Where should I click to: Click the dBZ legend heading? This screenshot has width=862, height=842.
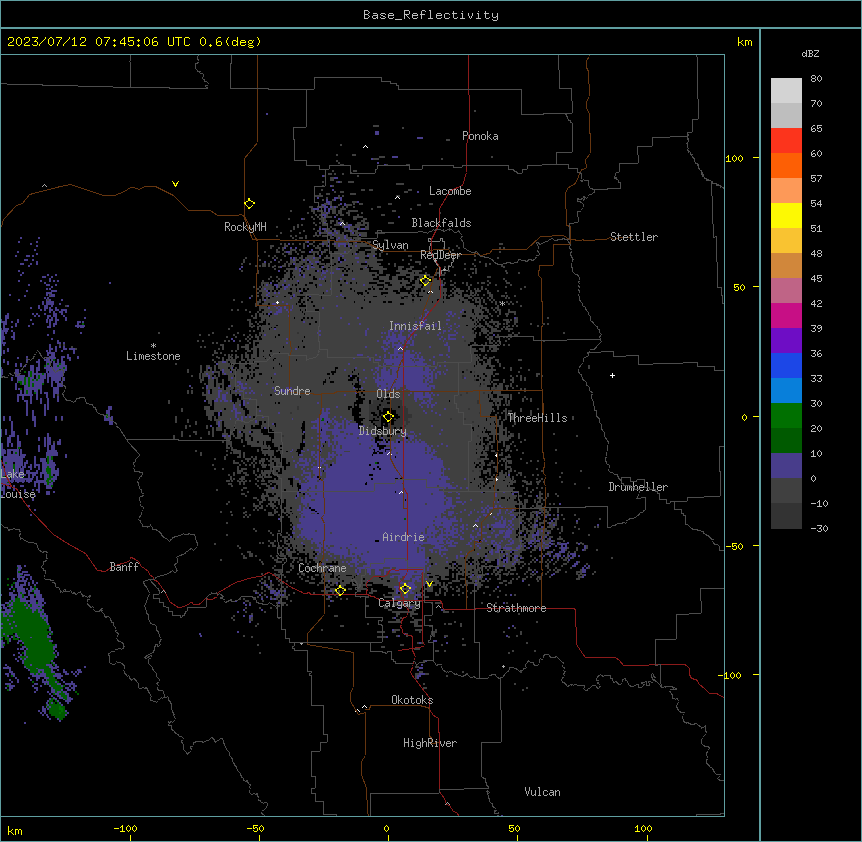(x=810, y=53)
